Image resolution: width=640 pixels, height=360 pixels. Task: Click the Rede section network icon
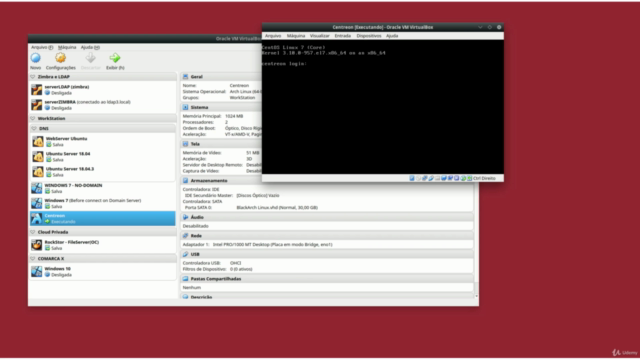coord(185,236)
